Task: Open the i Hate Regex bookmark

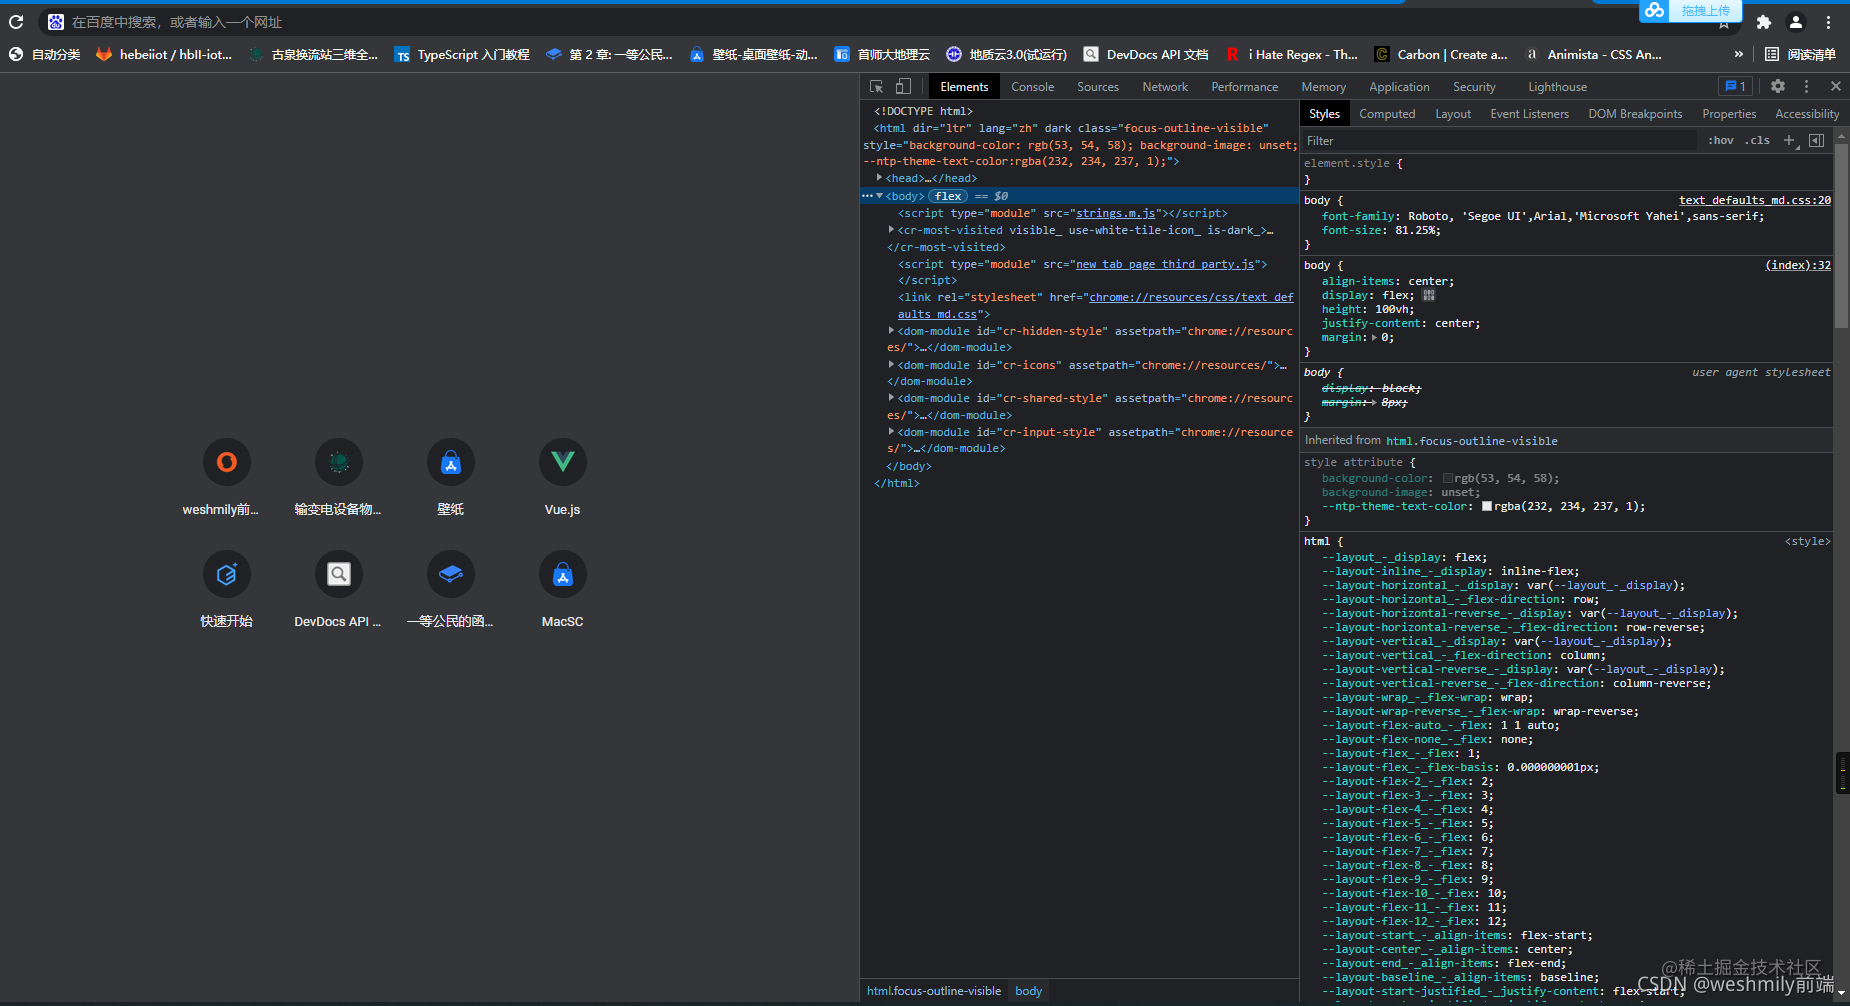Action: (1292, 54)
